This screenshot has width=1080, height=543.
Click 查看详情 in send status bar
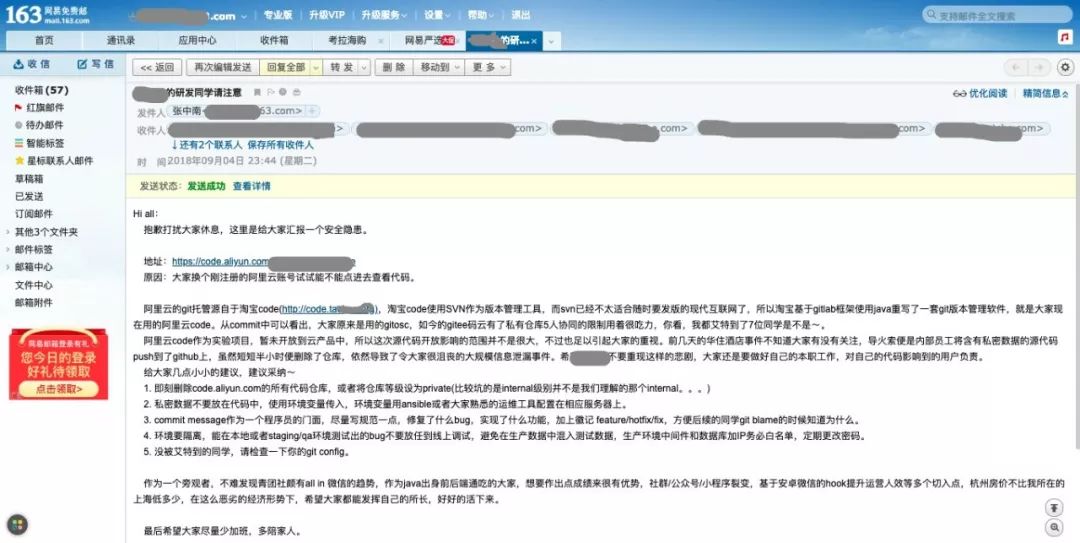point(251,186)
